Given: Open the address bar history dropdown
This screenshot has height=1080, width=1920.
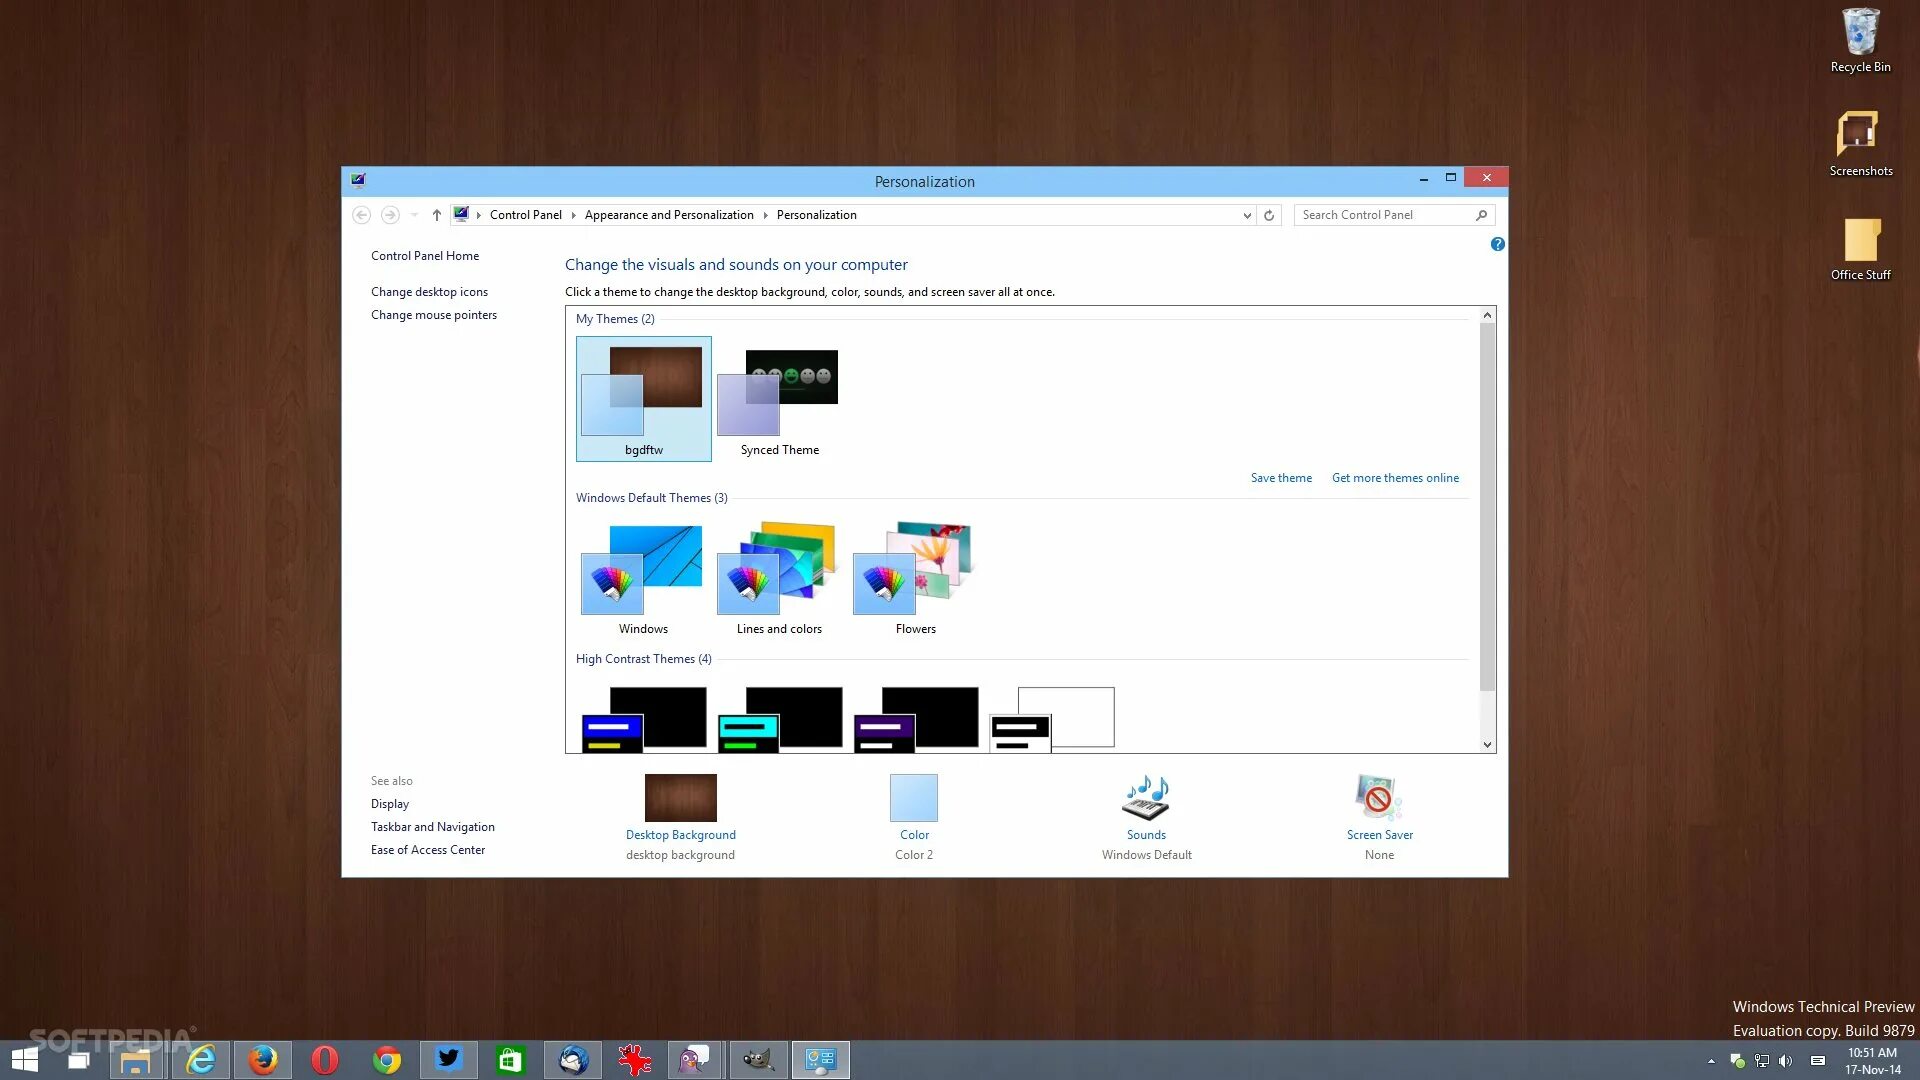Looking at the screenshot, I should tap(1246, 215).
